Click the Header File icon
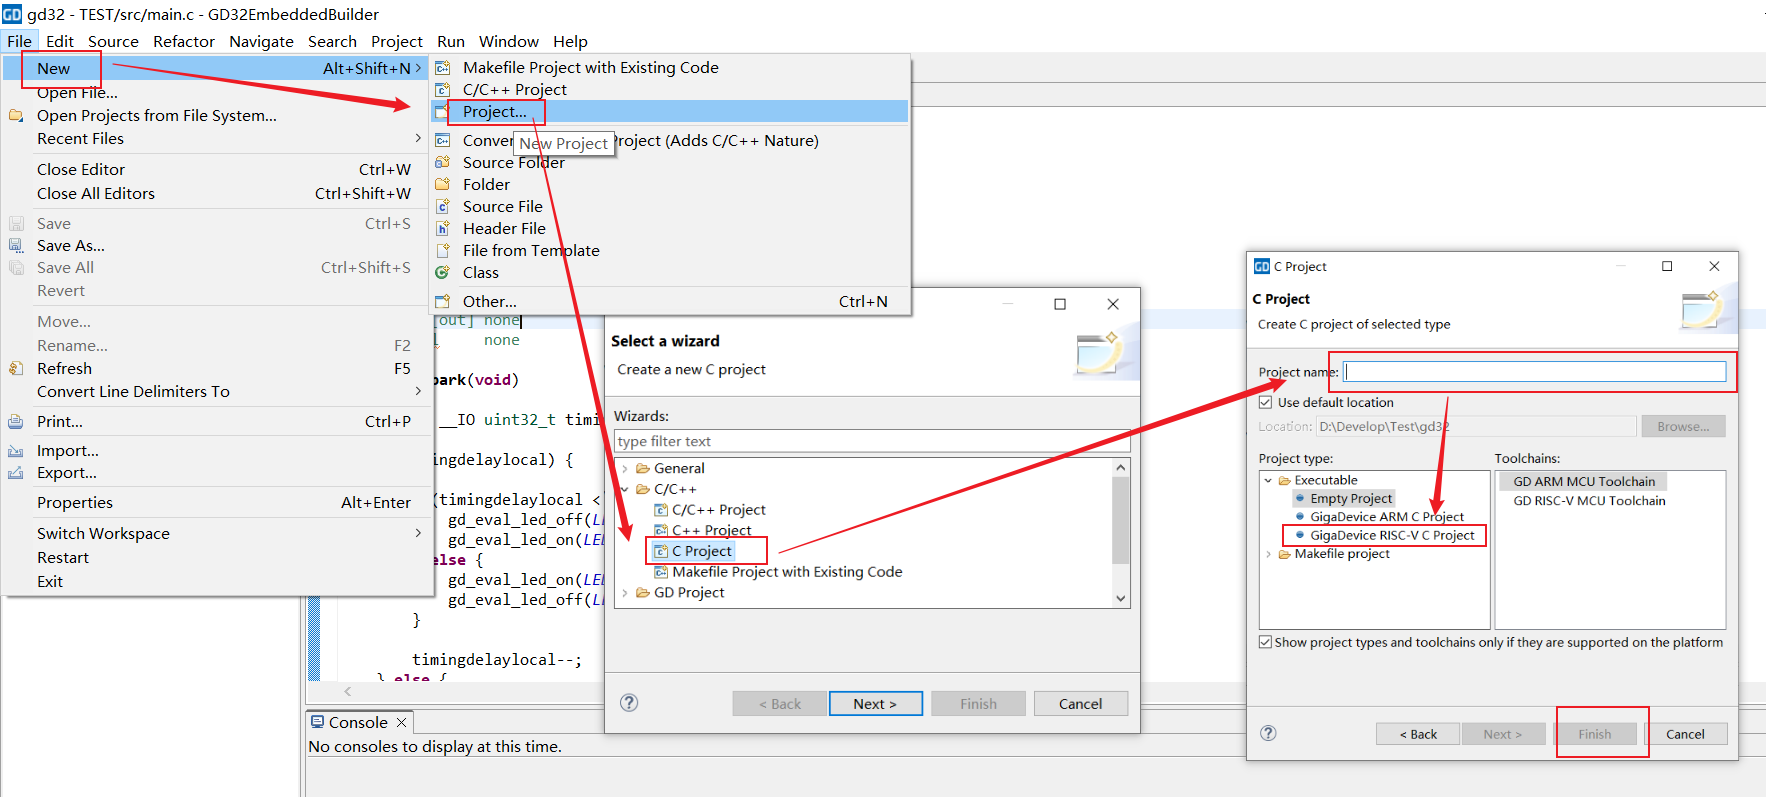 tap(442, 228)
